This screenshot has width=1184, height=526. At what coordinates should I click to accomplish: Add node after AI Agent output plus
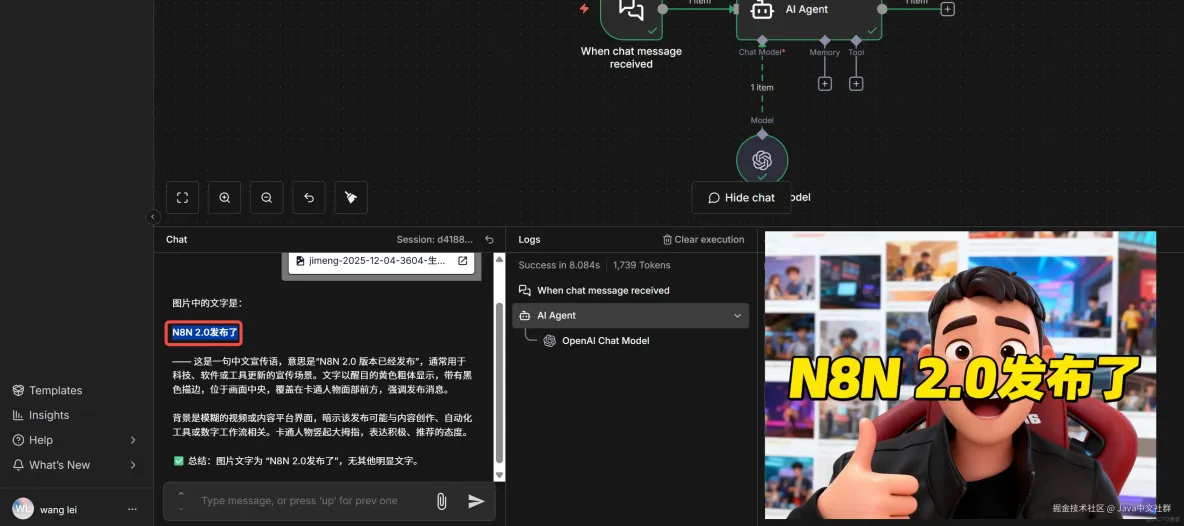(948, 9)
